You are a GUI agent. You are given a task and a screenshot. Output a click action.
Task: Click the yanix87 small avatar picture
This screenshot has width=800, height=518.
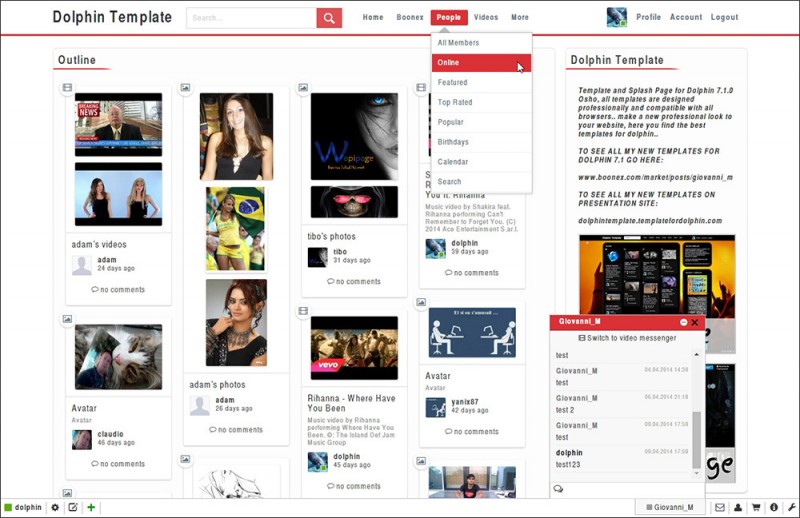[435, 407]
